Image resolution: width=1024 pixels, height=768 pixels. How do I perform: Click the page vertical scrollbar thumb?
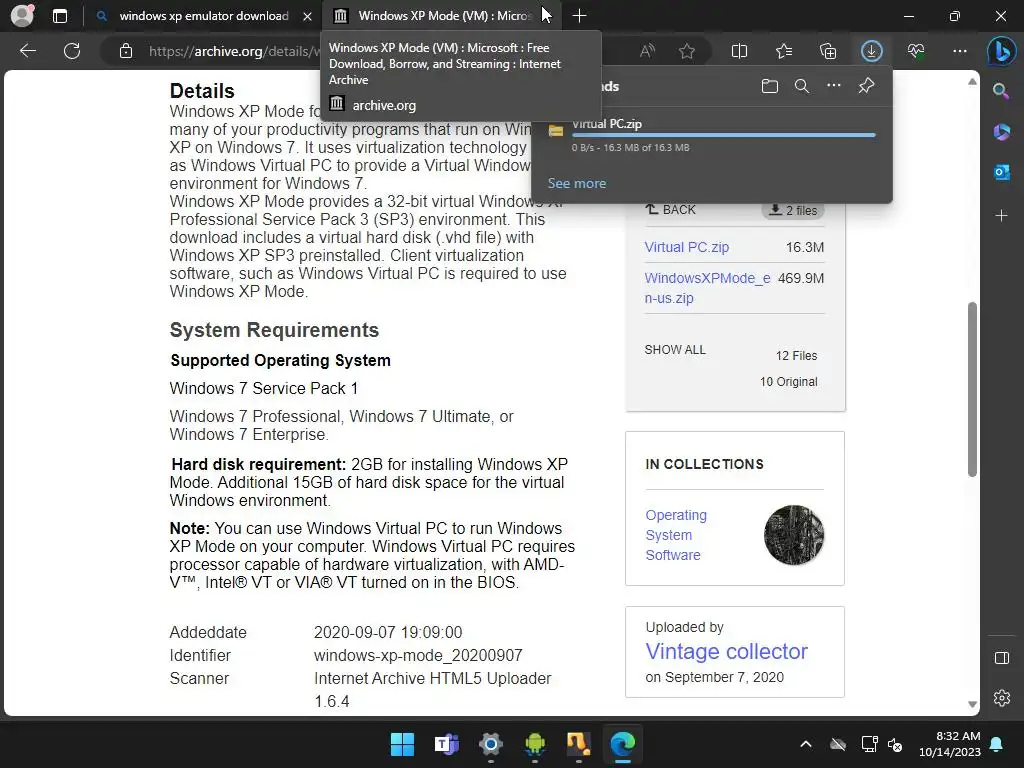(972, 389)
